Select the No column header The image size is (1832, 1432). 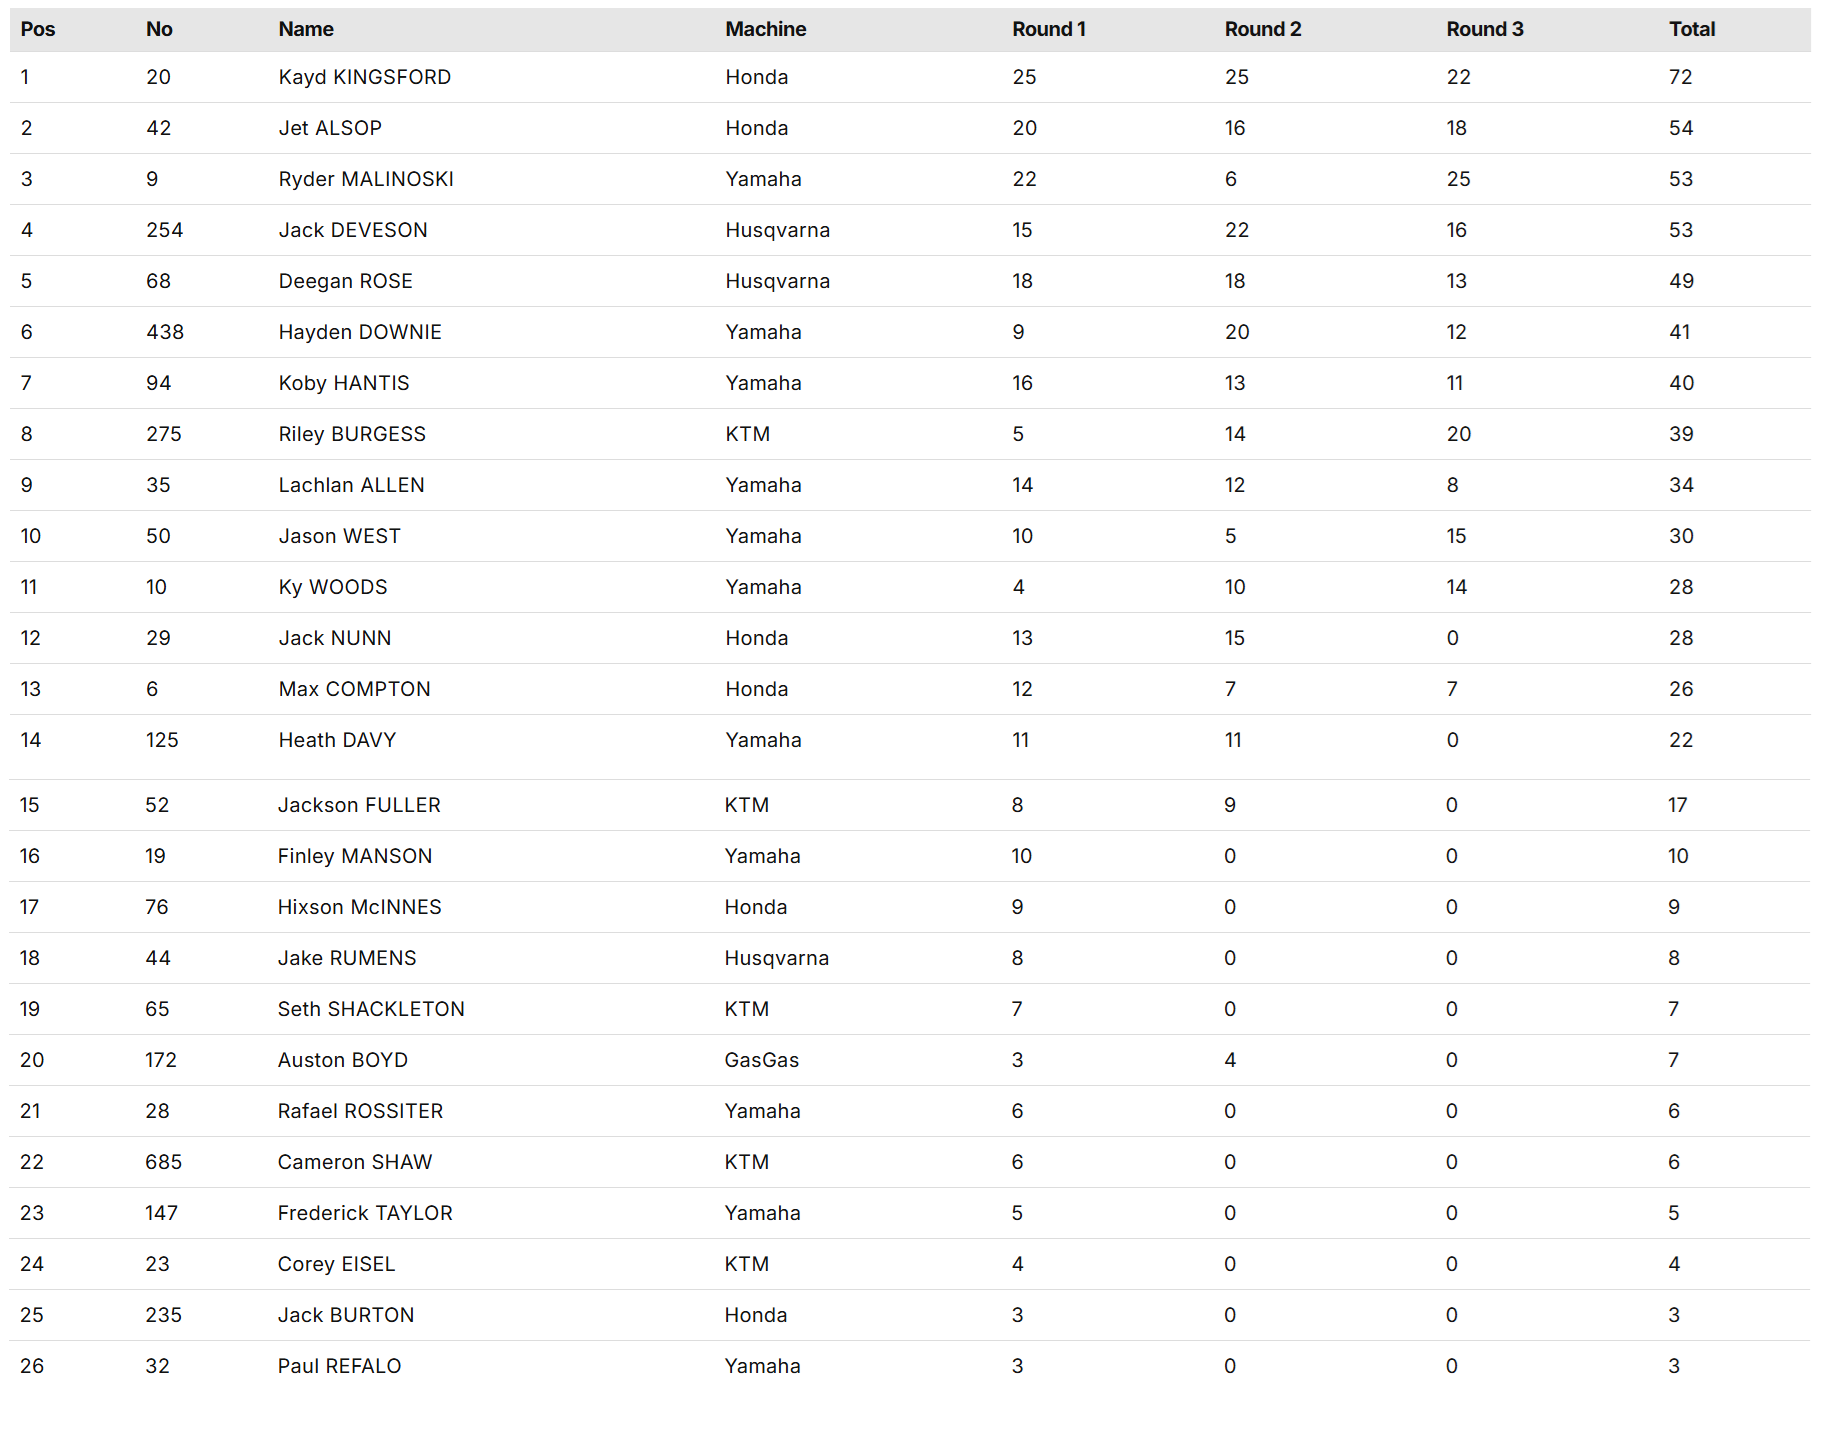[159, 29]
